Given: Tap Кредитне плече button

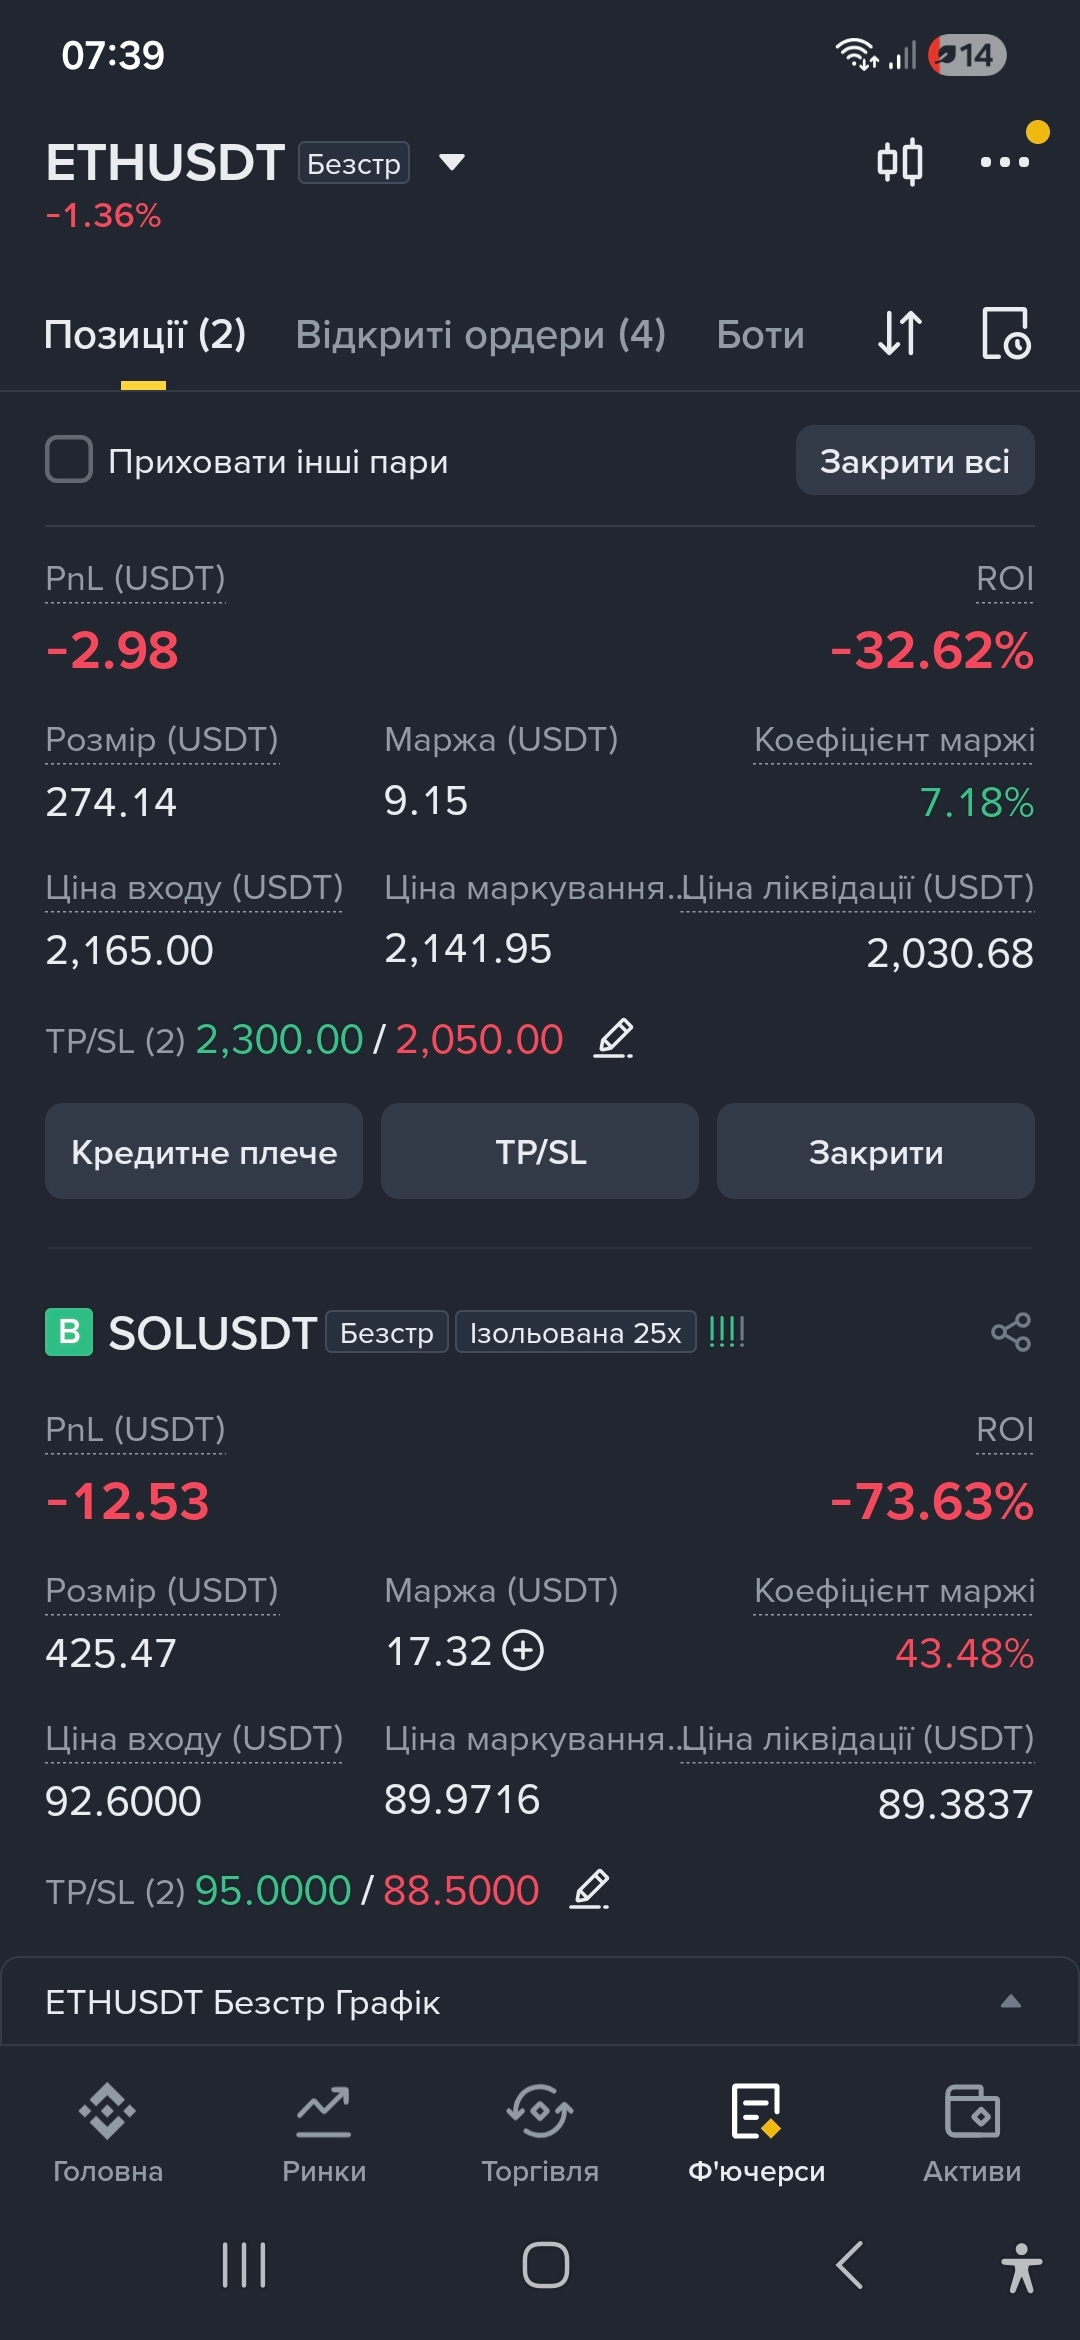Looking at the screenshot, I should click(x=204, y=1151).
